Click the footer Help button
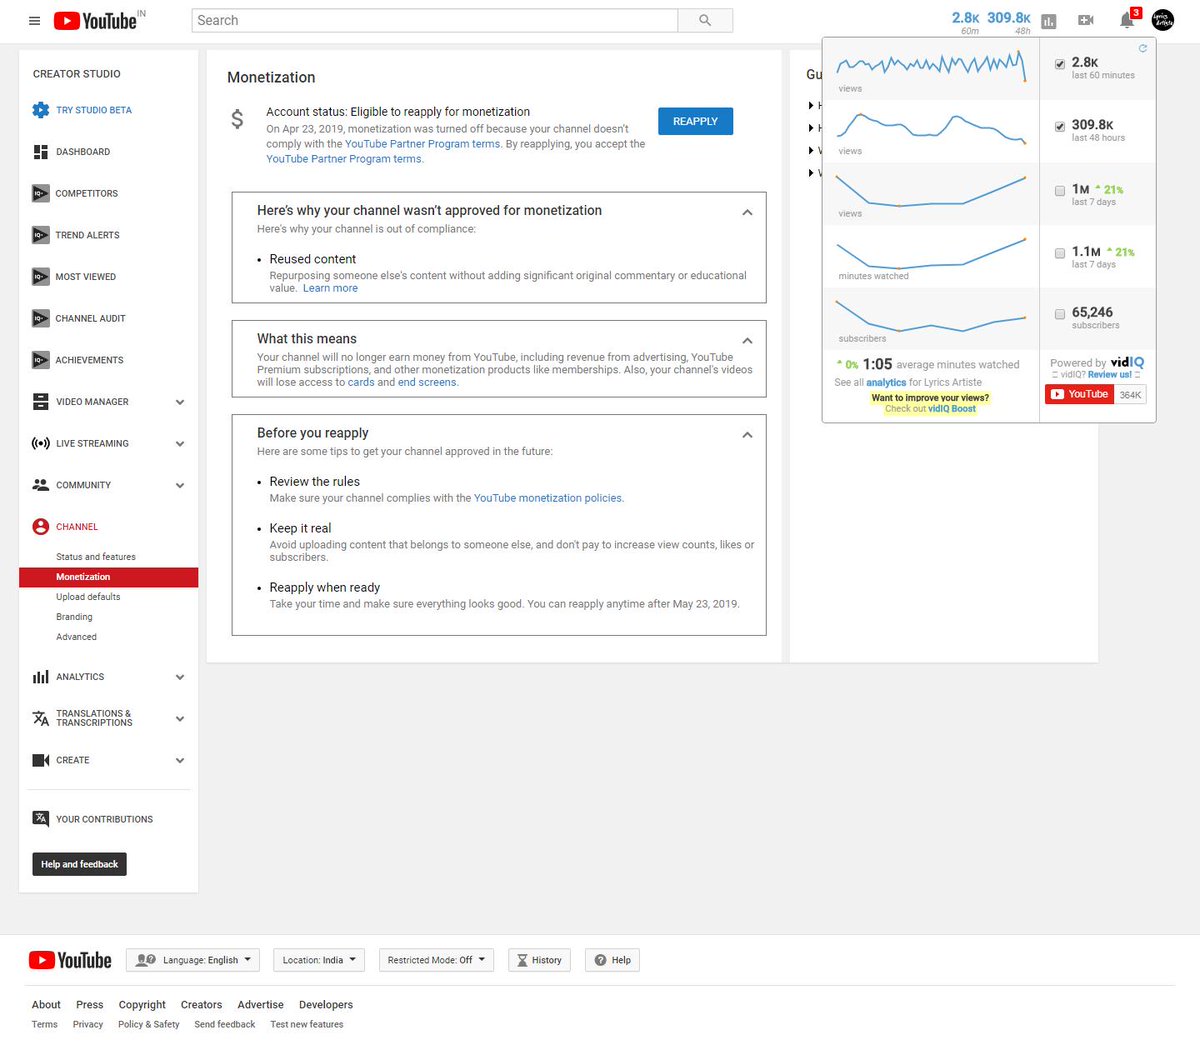1200x1055 pixels. click(612, 960)
